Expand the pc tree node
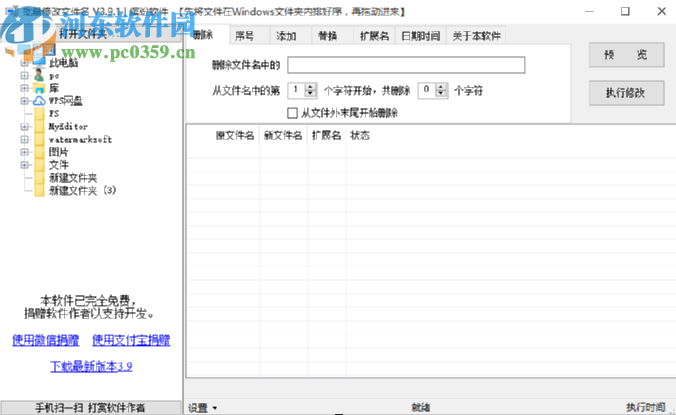Viewport: 676px width, 415px height. click(25, 75)
